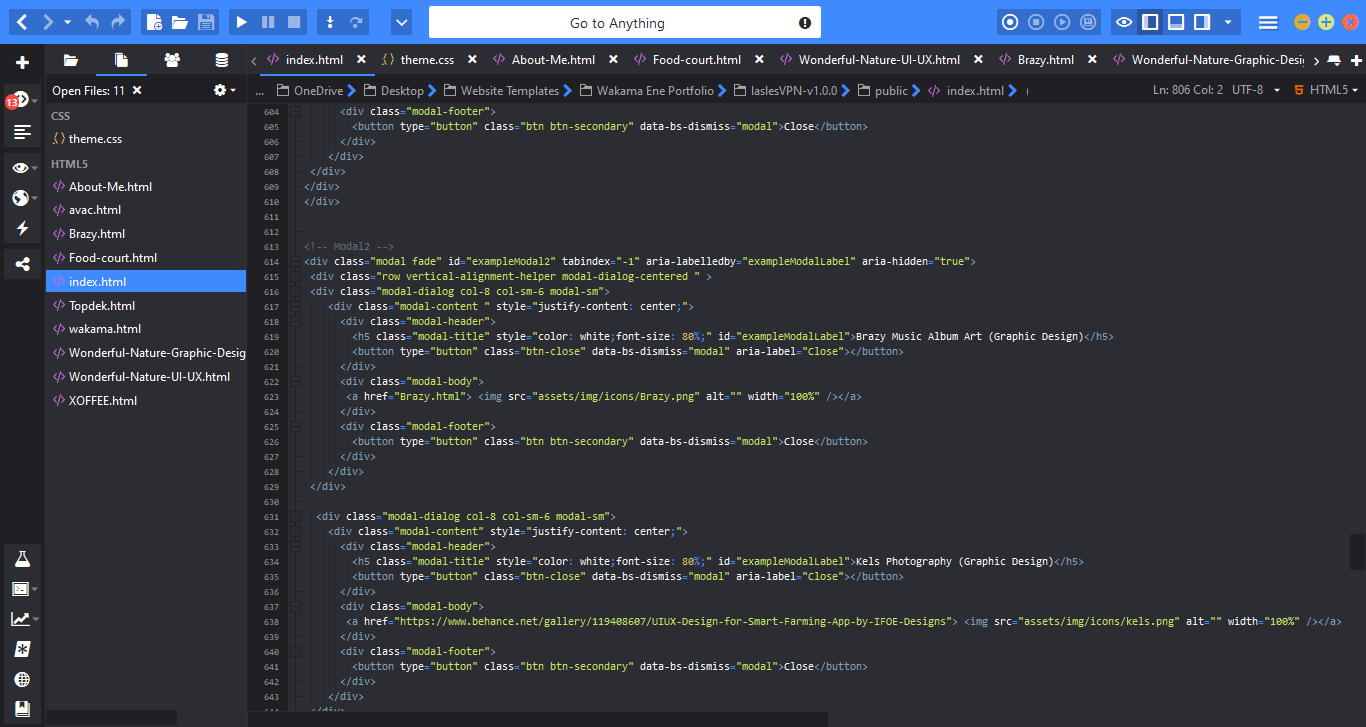Viewport: 1366px width, 727px height.
Task: Toggle the bottom pane visibility
Action: coord(1177,22)
